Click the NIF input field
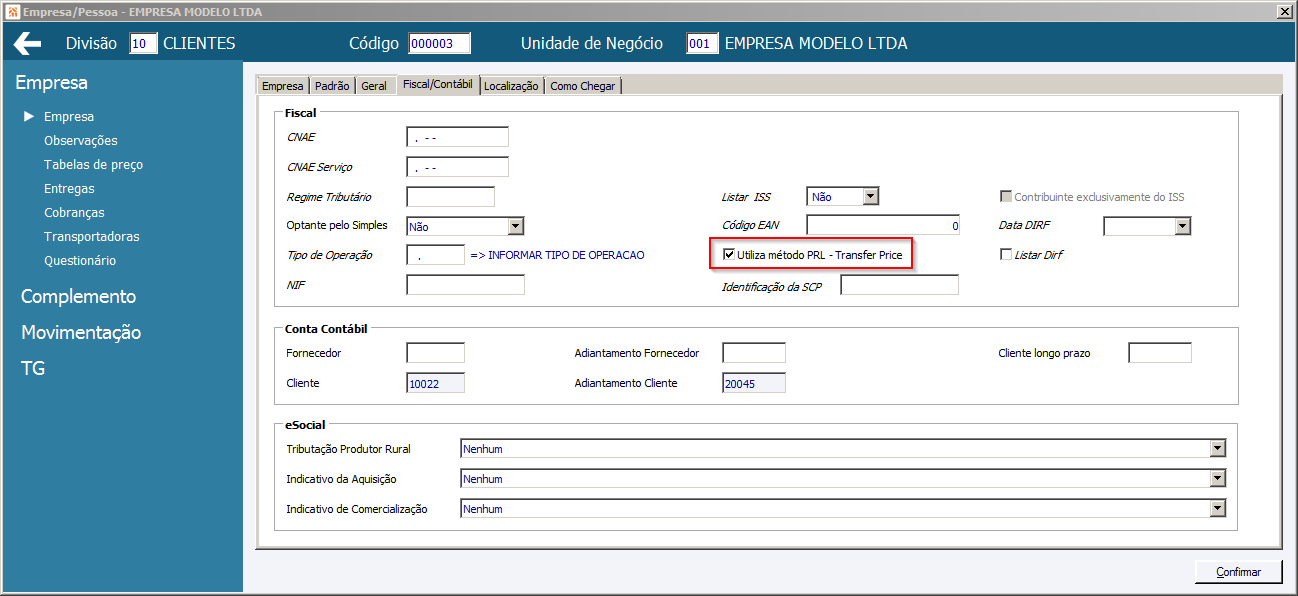1298x596 pixels. [466, 285]
